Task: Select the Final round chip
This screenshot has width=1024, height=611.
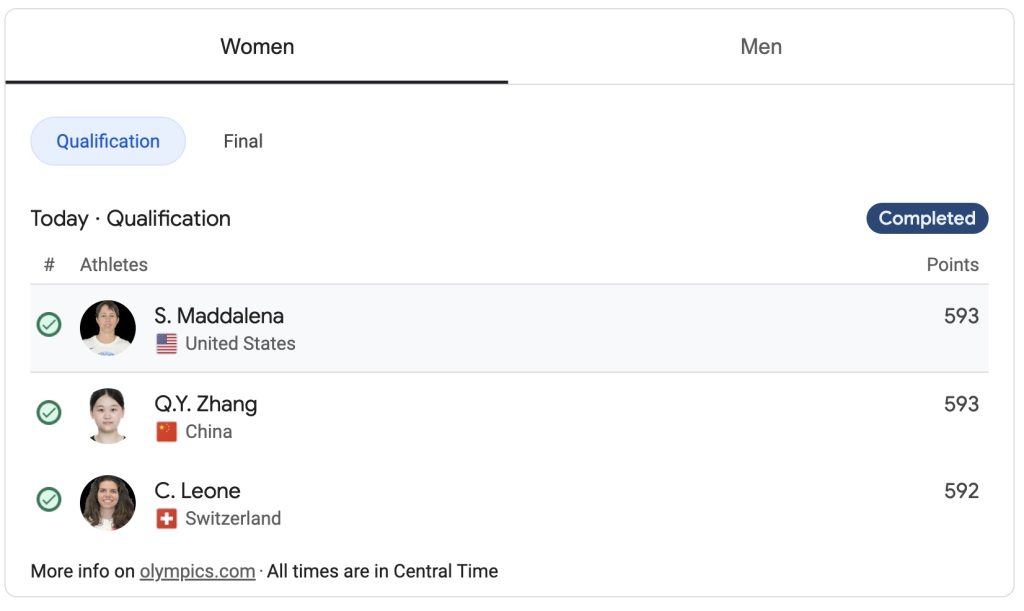Action: pos(243,141)
